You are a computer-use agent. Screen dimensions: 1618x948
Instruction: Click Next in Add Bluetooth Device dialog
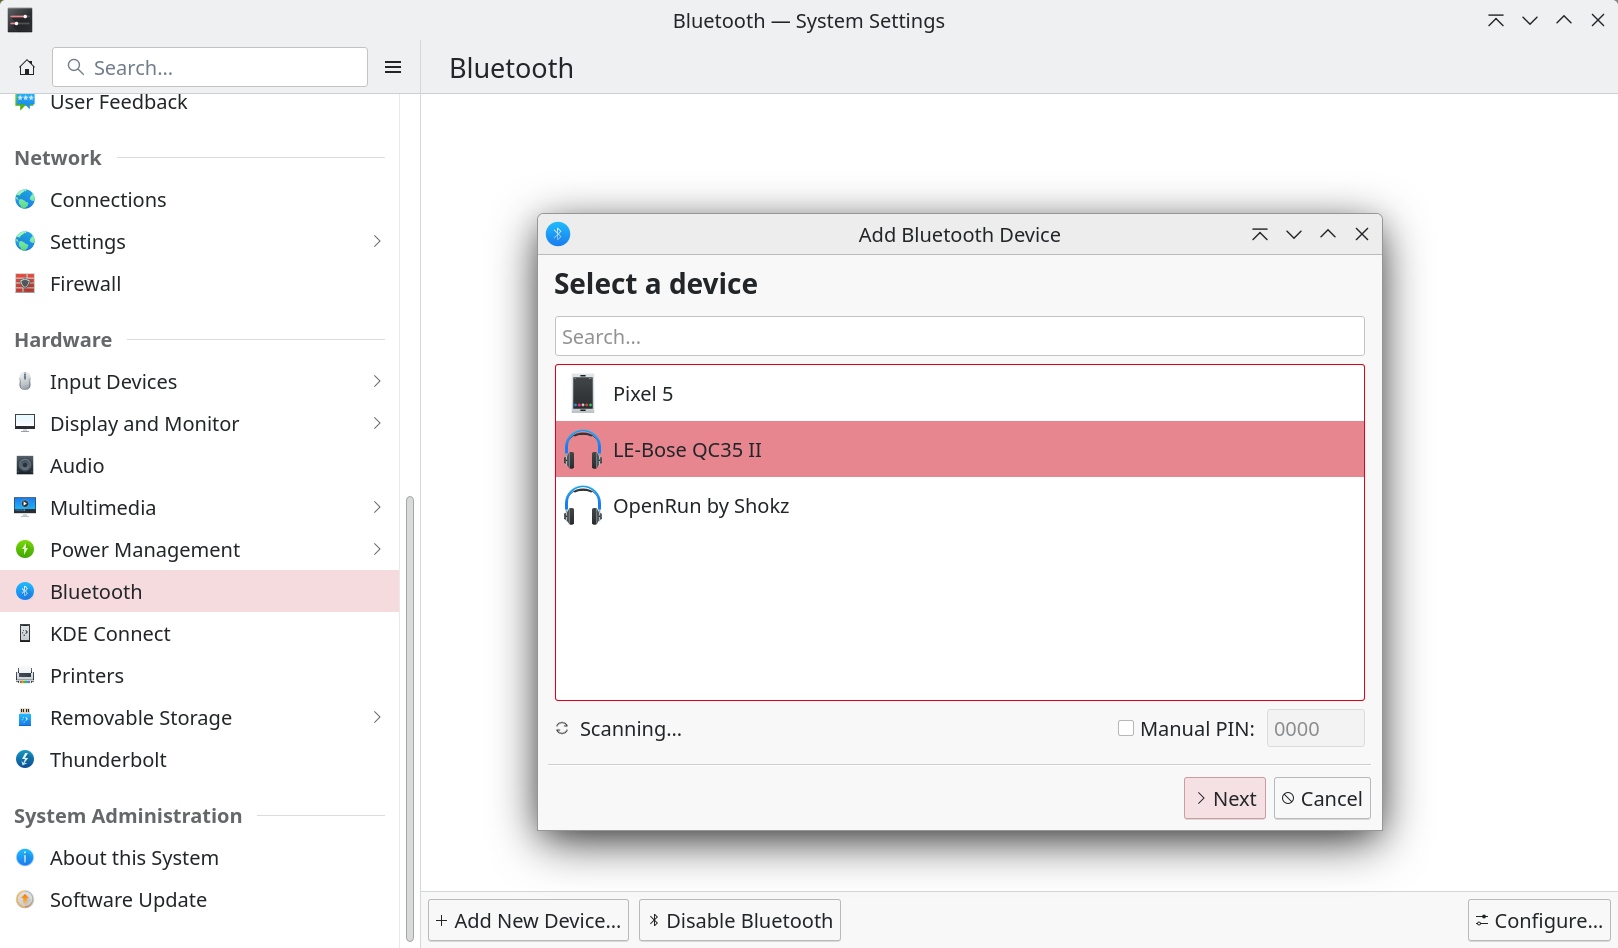coord(1225,798)
